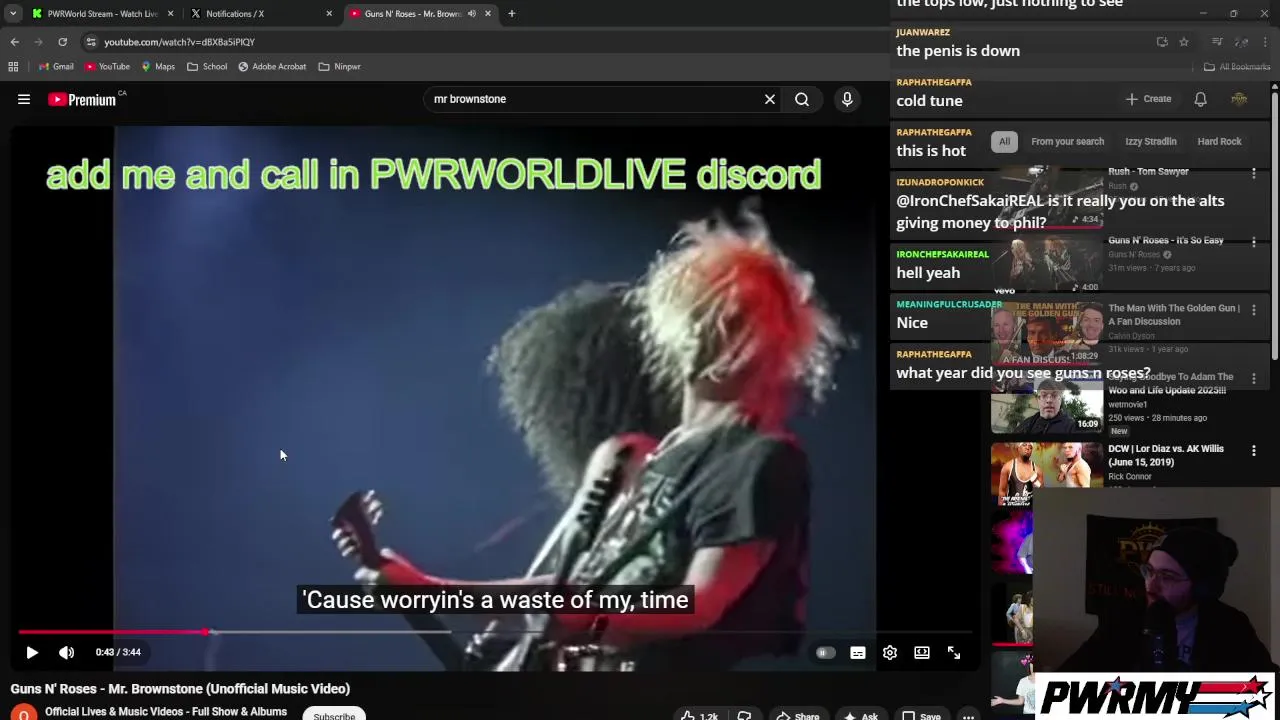Bookmark this page with star
Screen dimensions: 1280x720
1184,42
